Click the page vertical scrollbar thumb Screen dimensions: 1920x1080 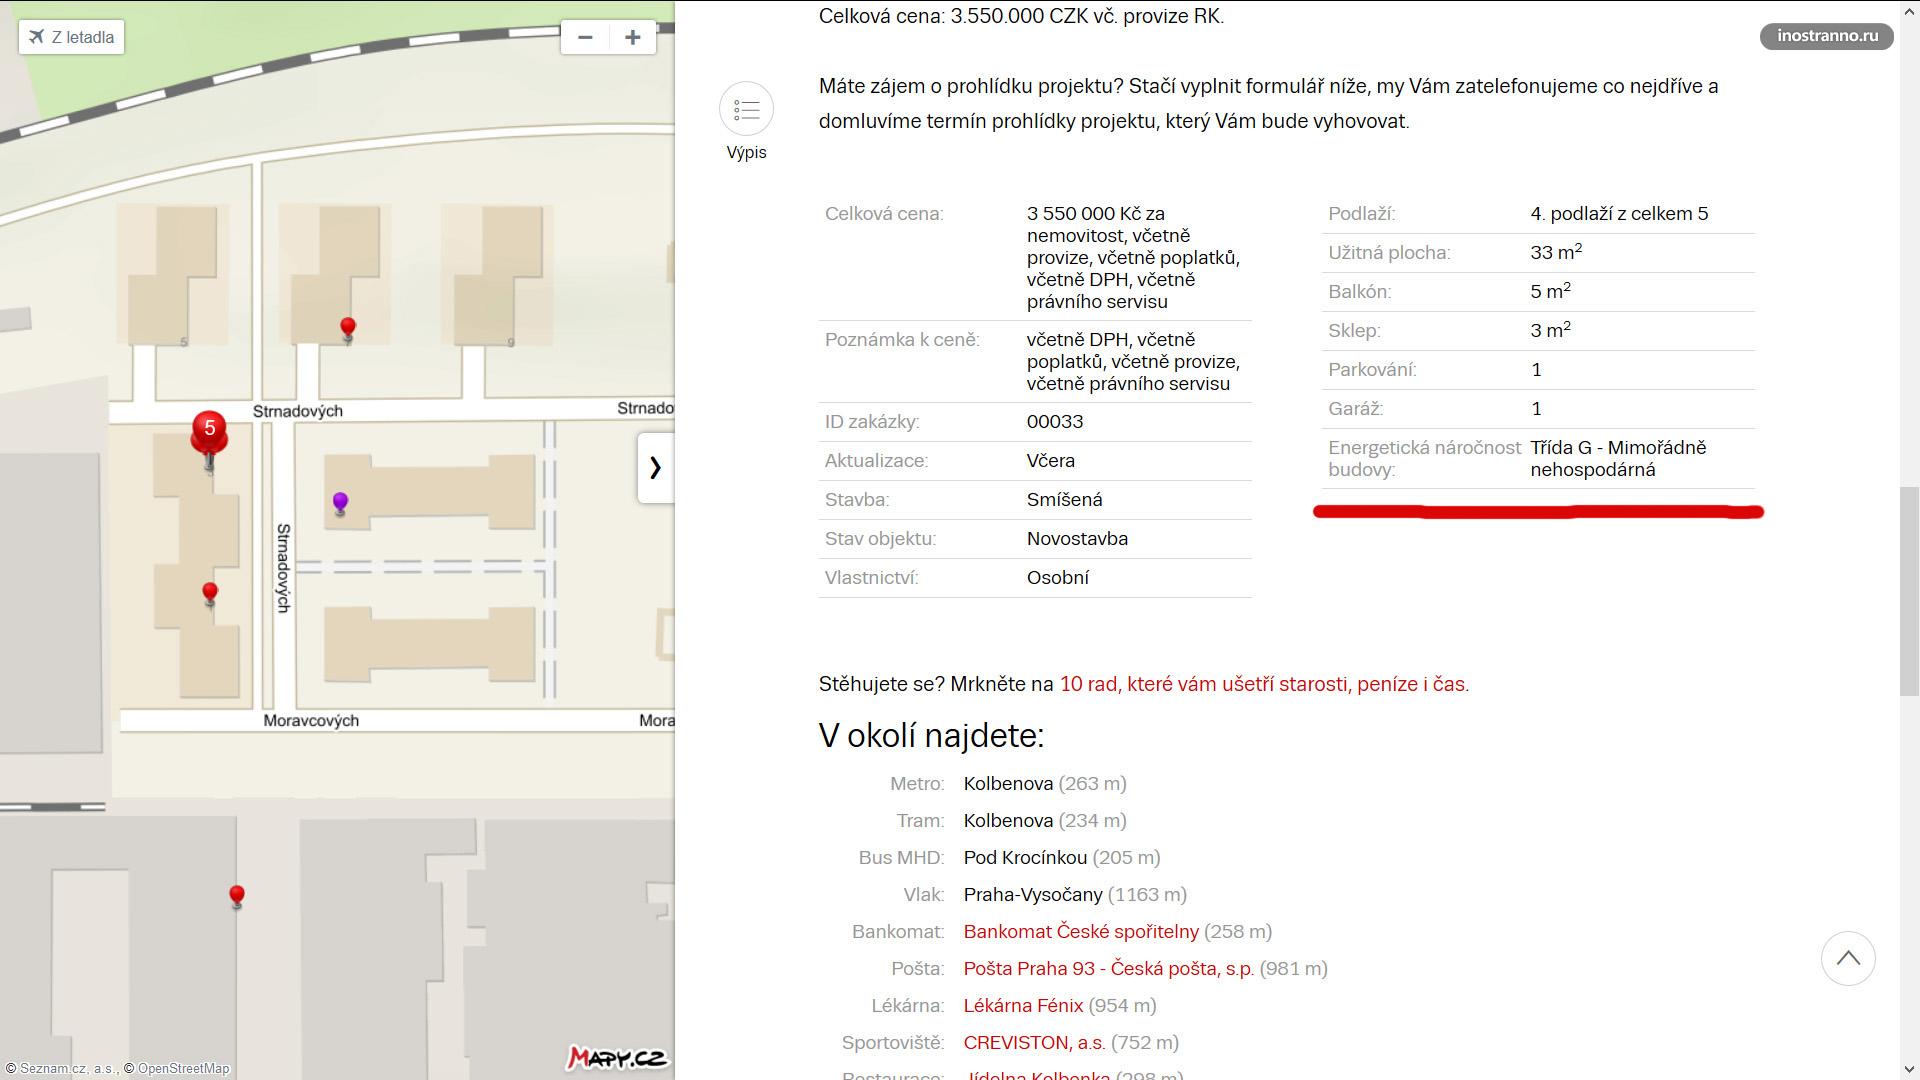1909,590
